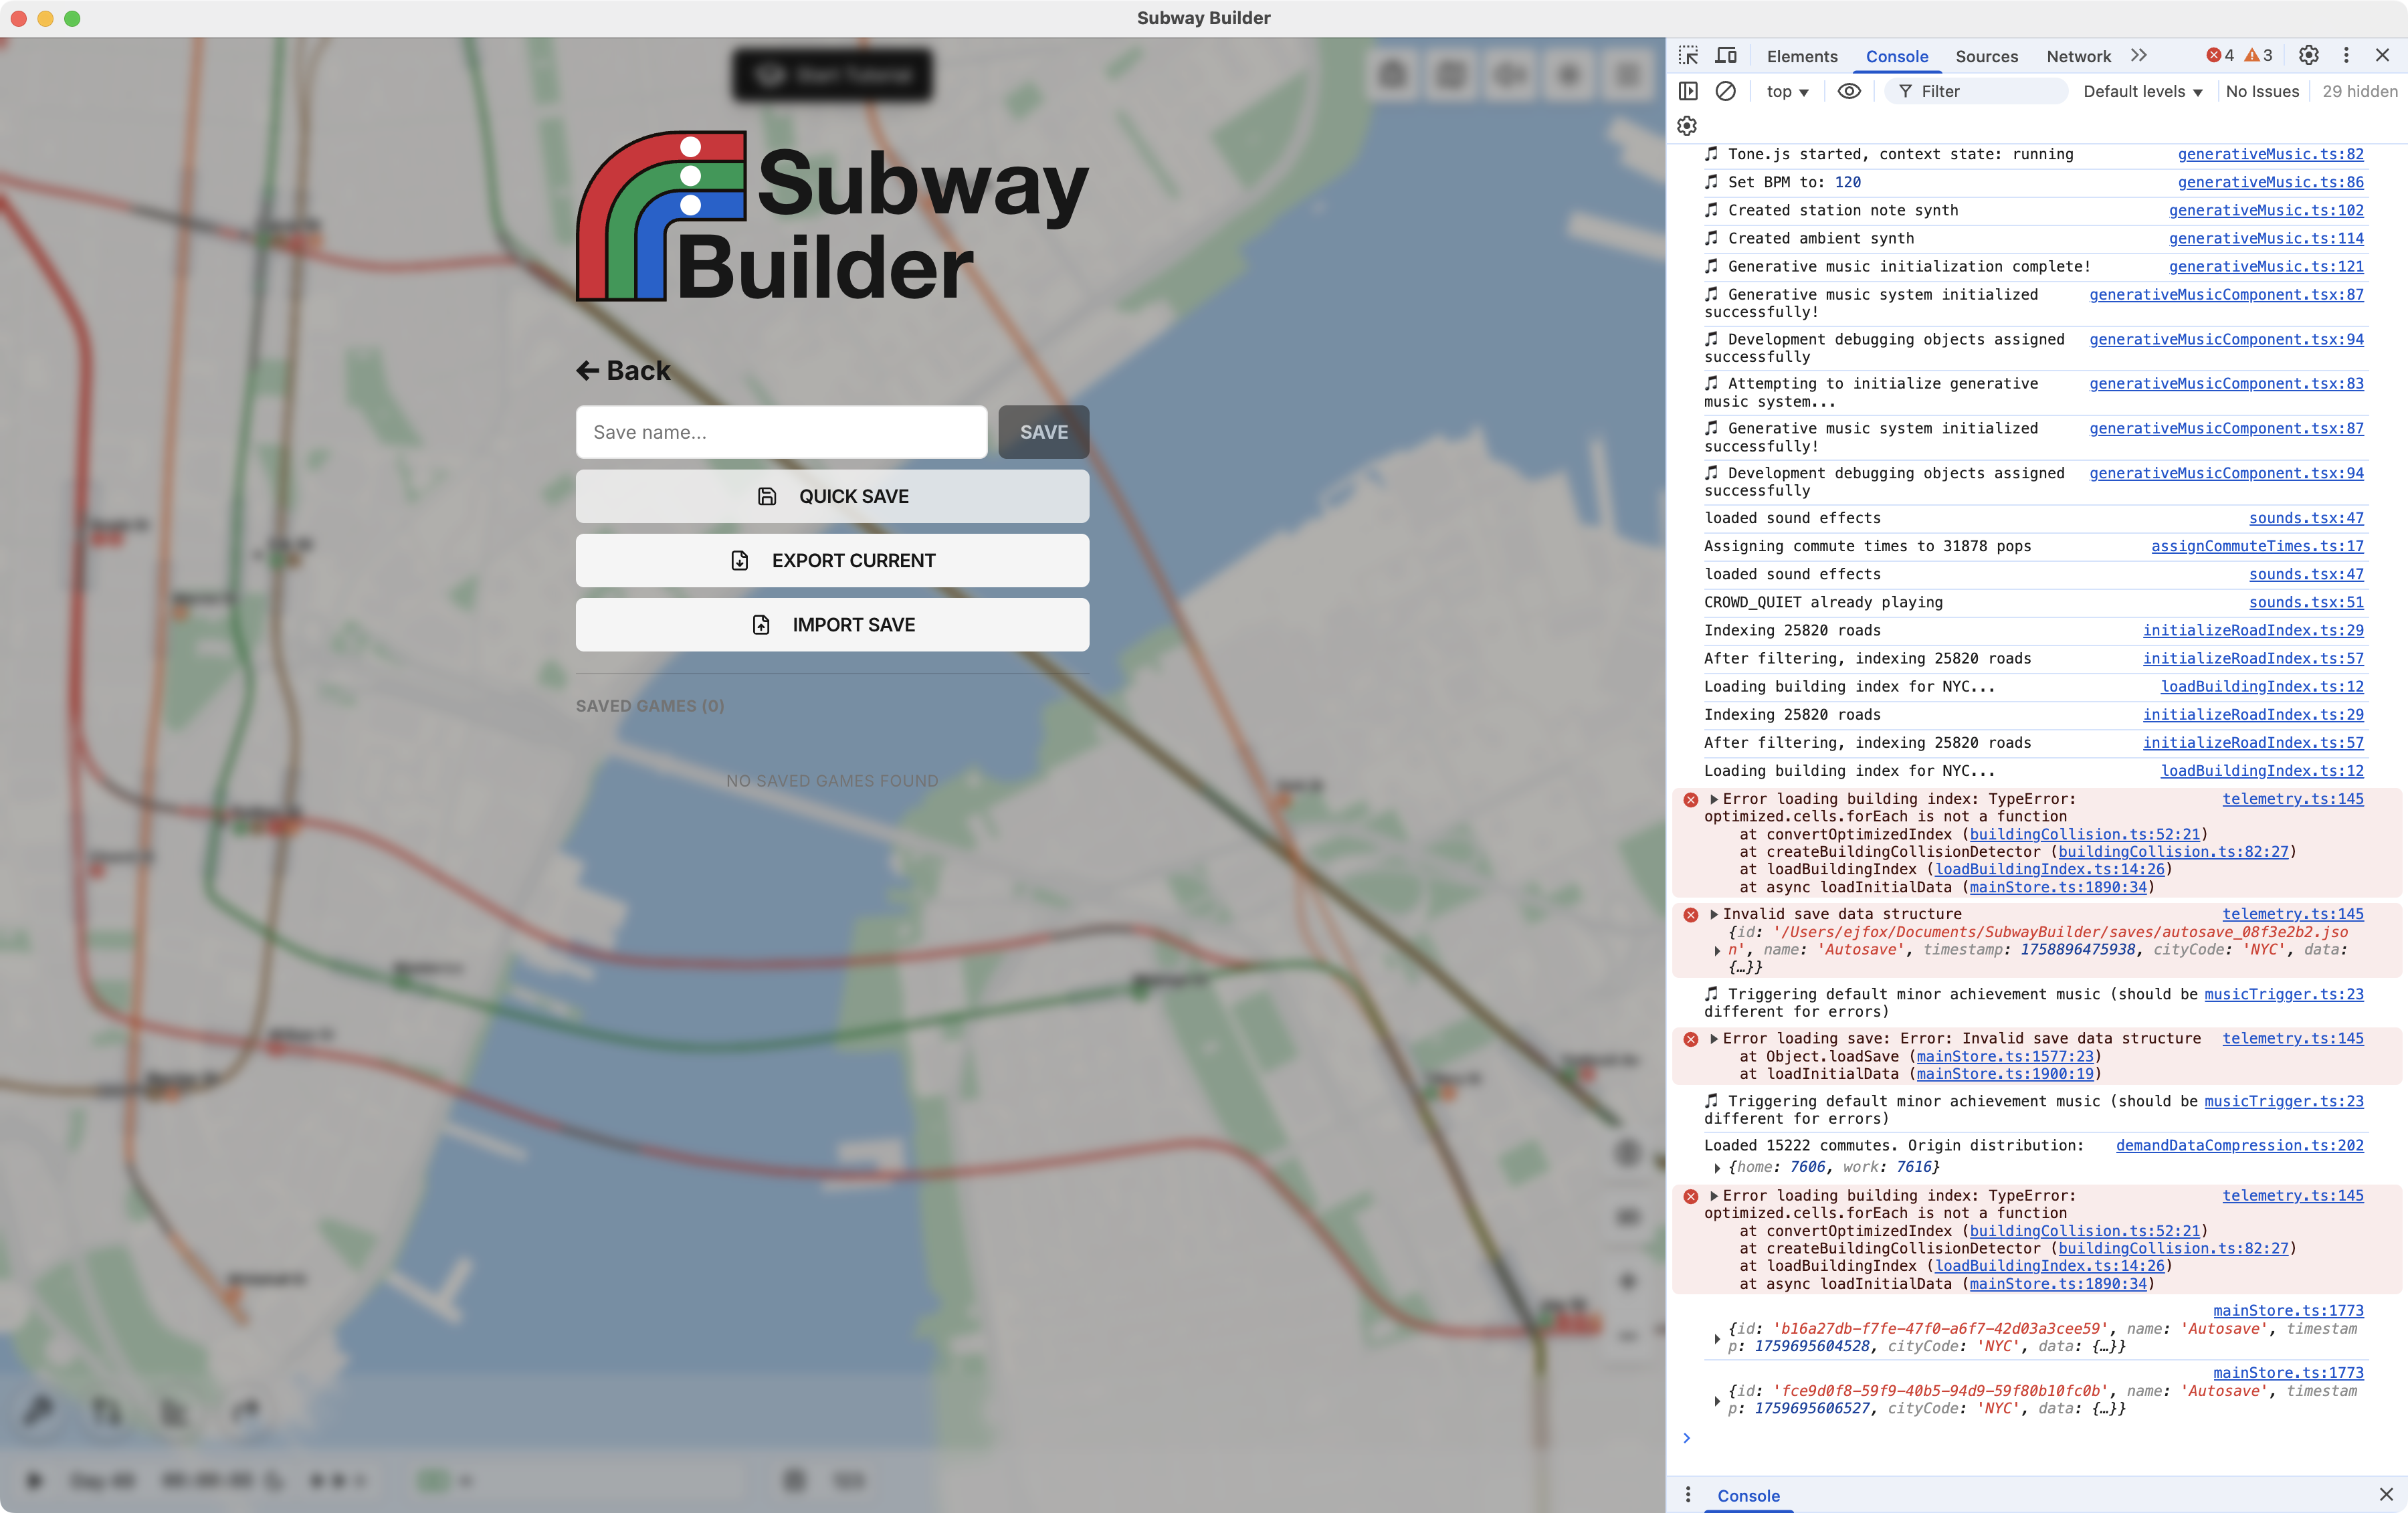
Task: Expand more DevTools tabs chevron
Action: 2139,56
